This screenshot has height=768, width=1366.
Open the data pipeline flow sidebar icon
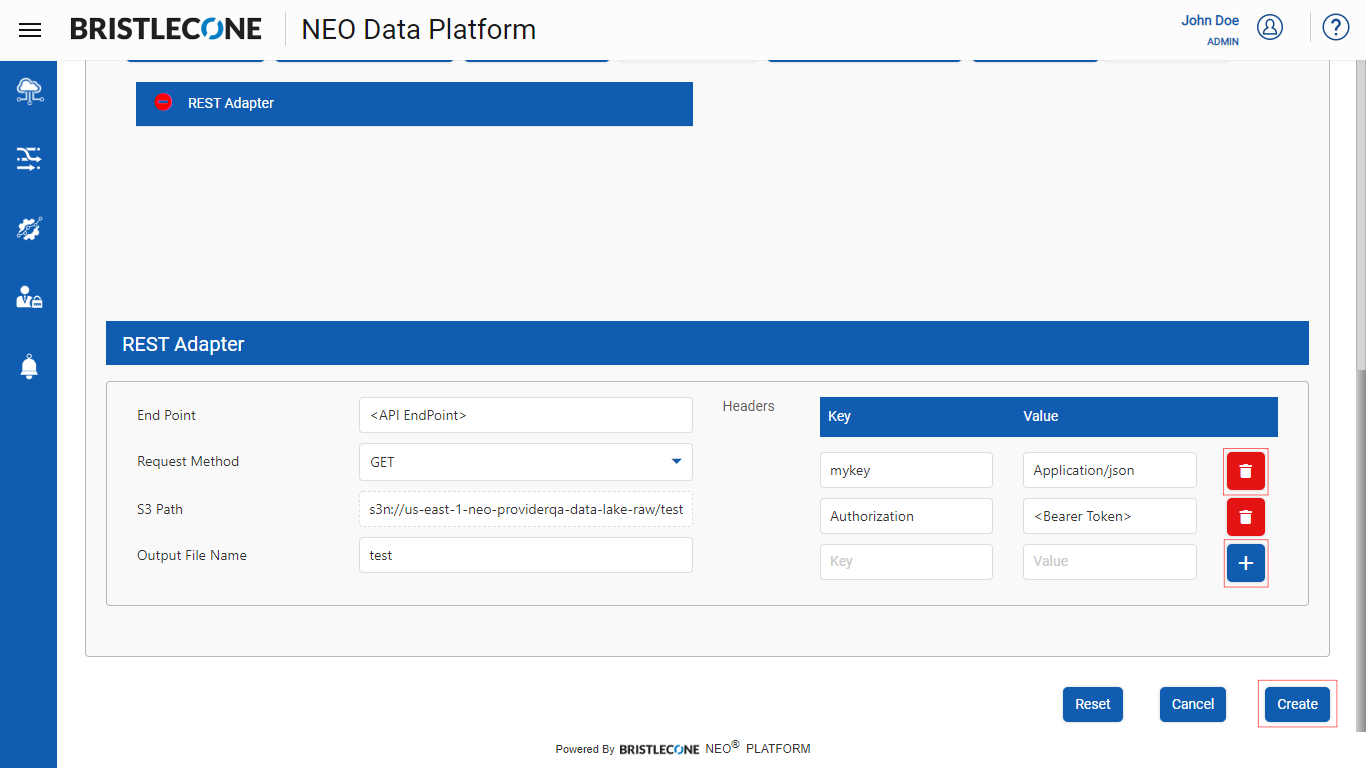[x=29, y=159]
